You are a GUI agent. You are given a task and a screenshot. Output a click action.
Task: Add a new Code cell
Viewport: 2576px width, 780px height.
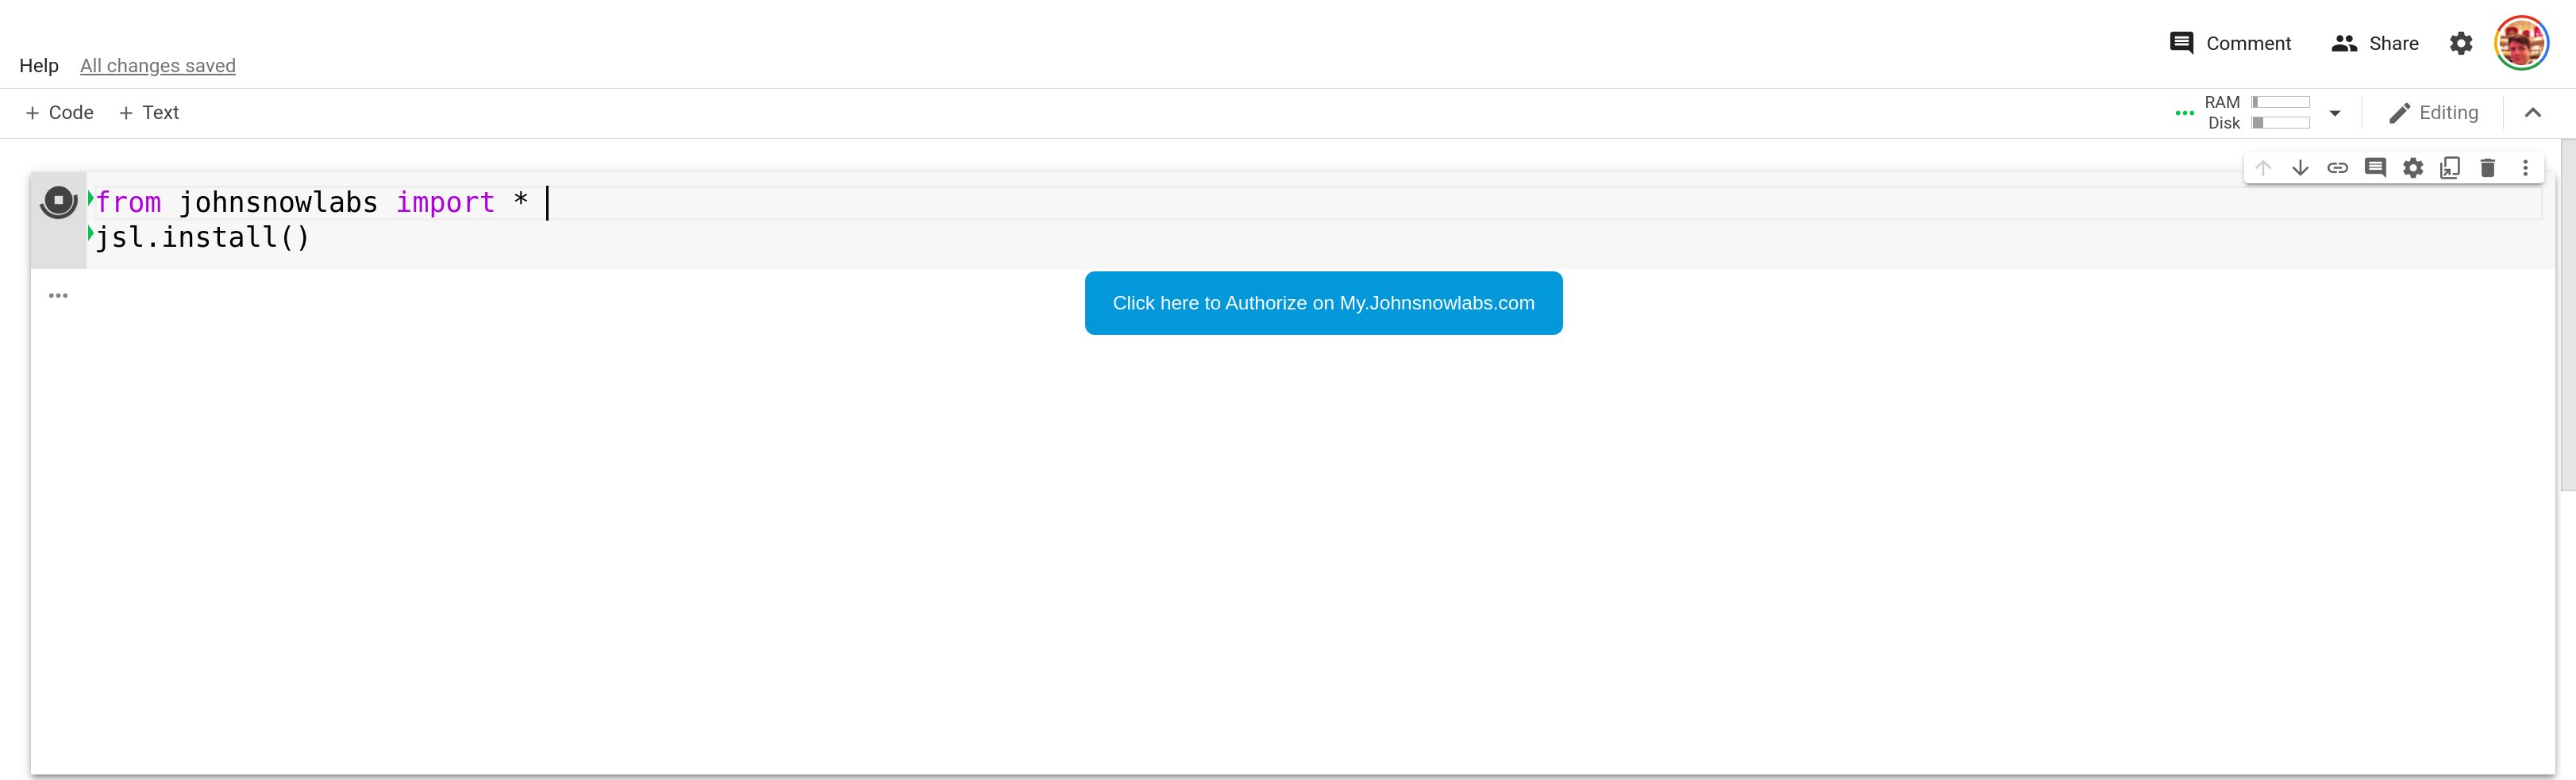pyautogui.click(x=59, y=113)
